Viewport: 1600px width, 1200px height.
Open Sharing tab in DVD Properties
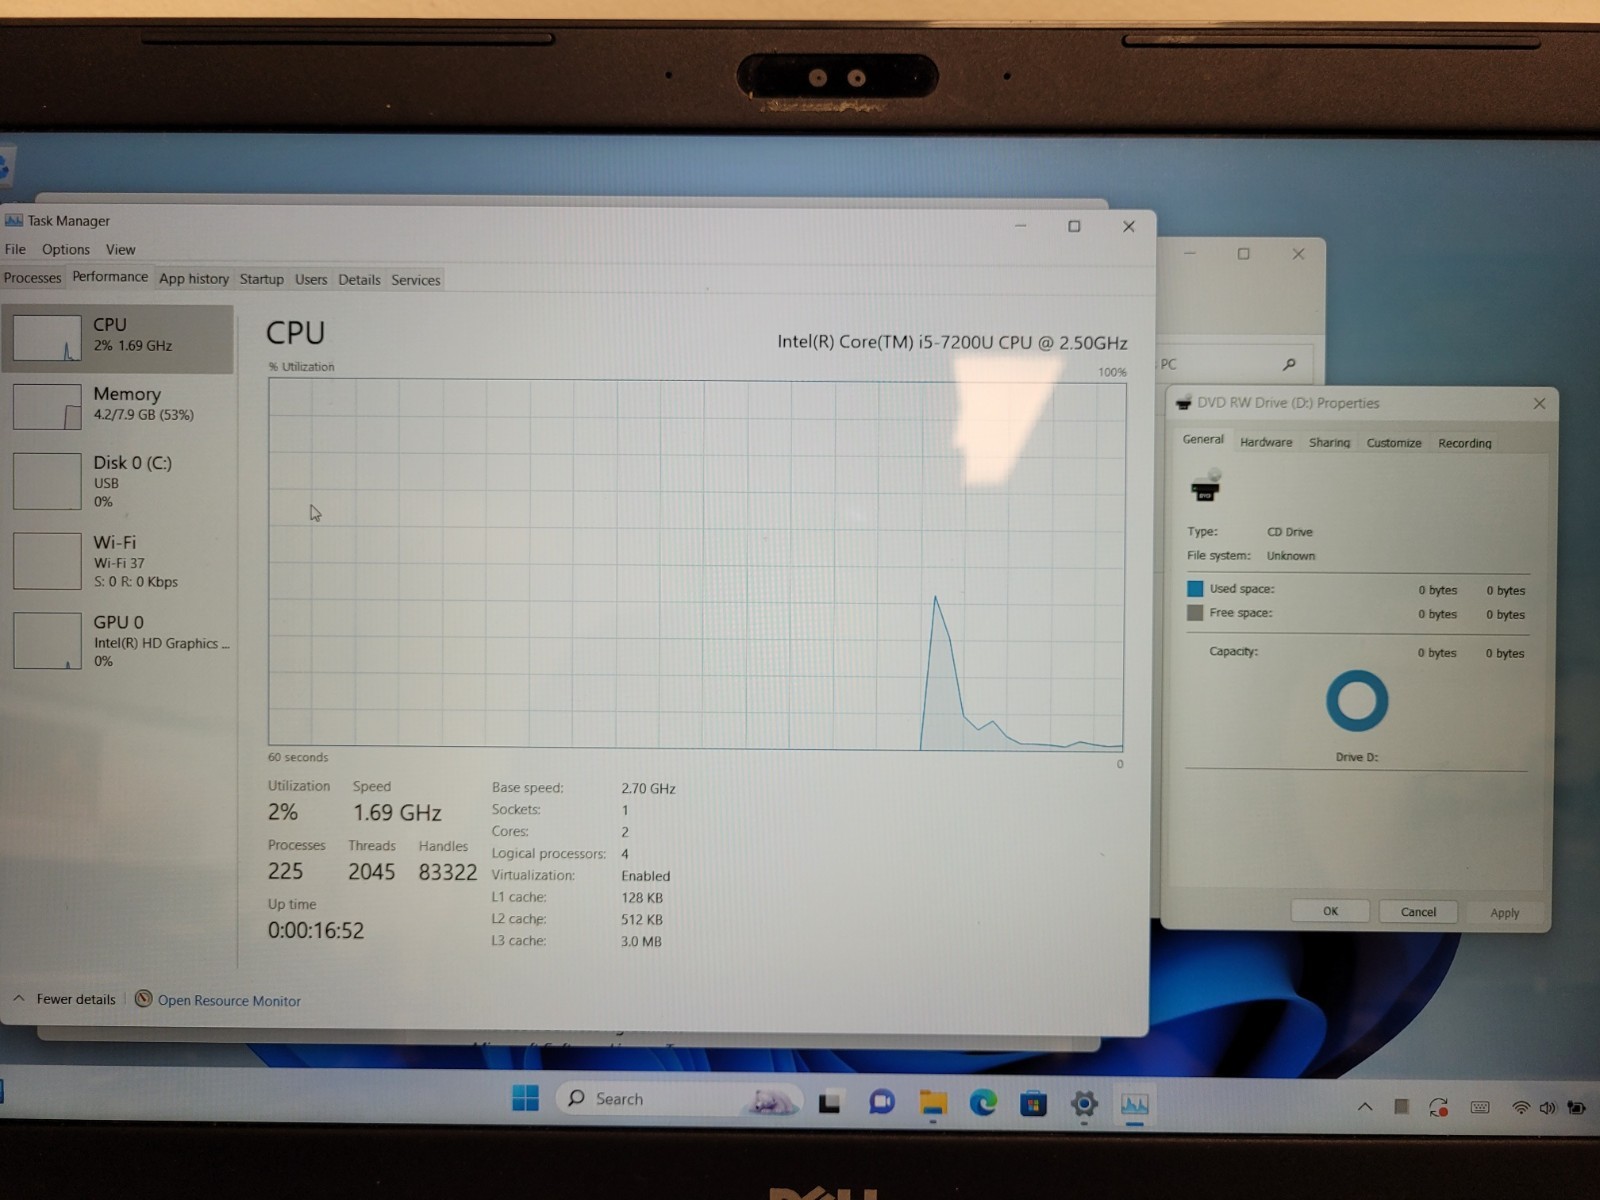pos(1329,442)
